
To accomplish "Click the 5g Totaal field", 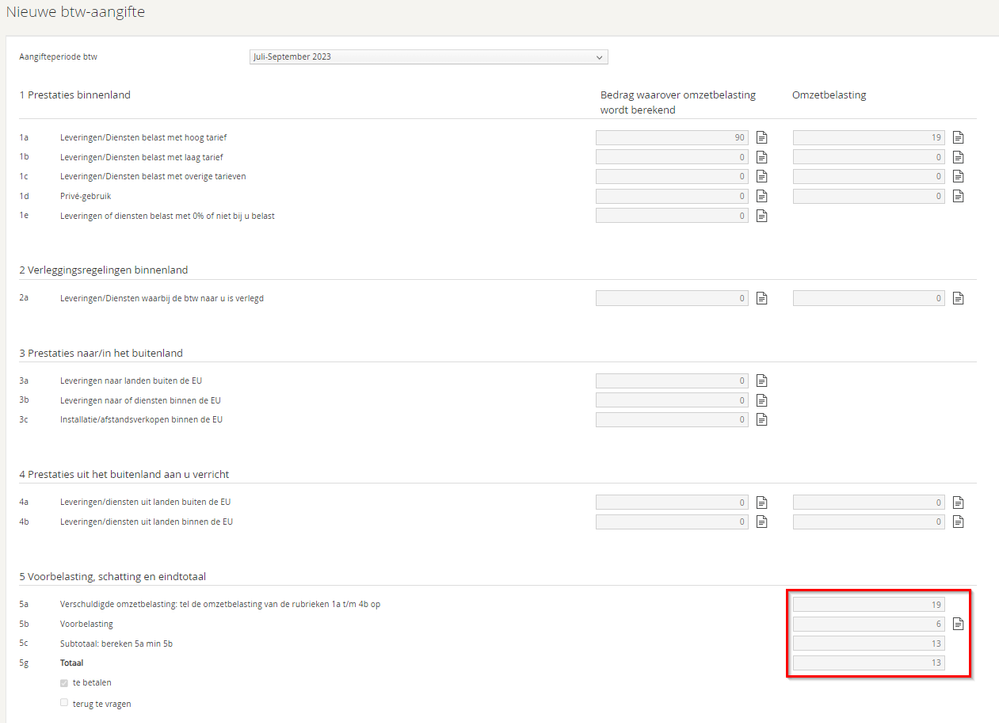I will tap(869, 662).
